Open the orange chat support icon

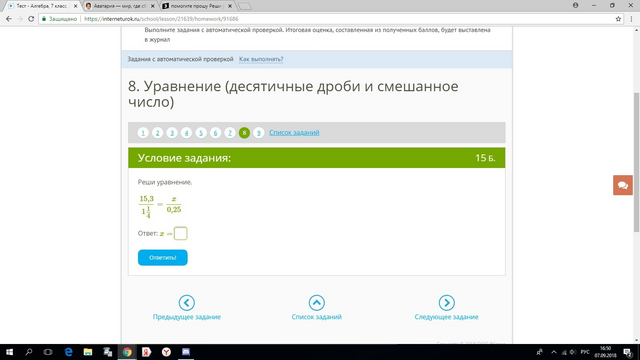pos(622,185)
